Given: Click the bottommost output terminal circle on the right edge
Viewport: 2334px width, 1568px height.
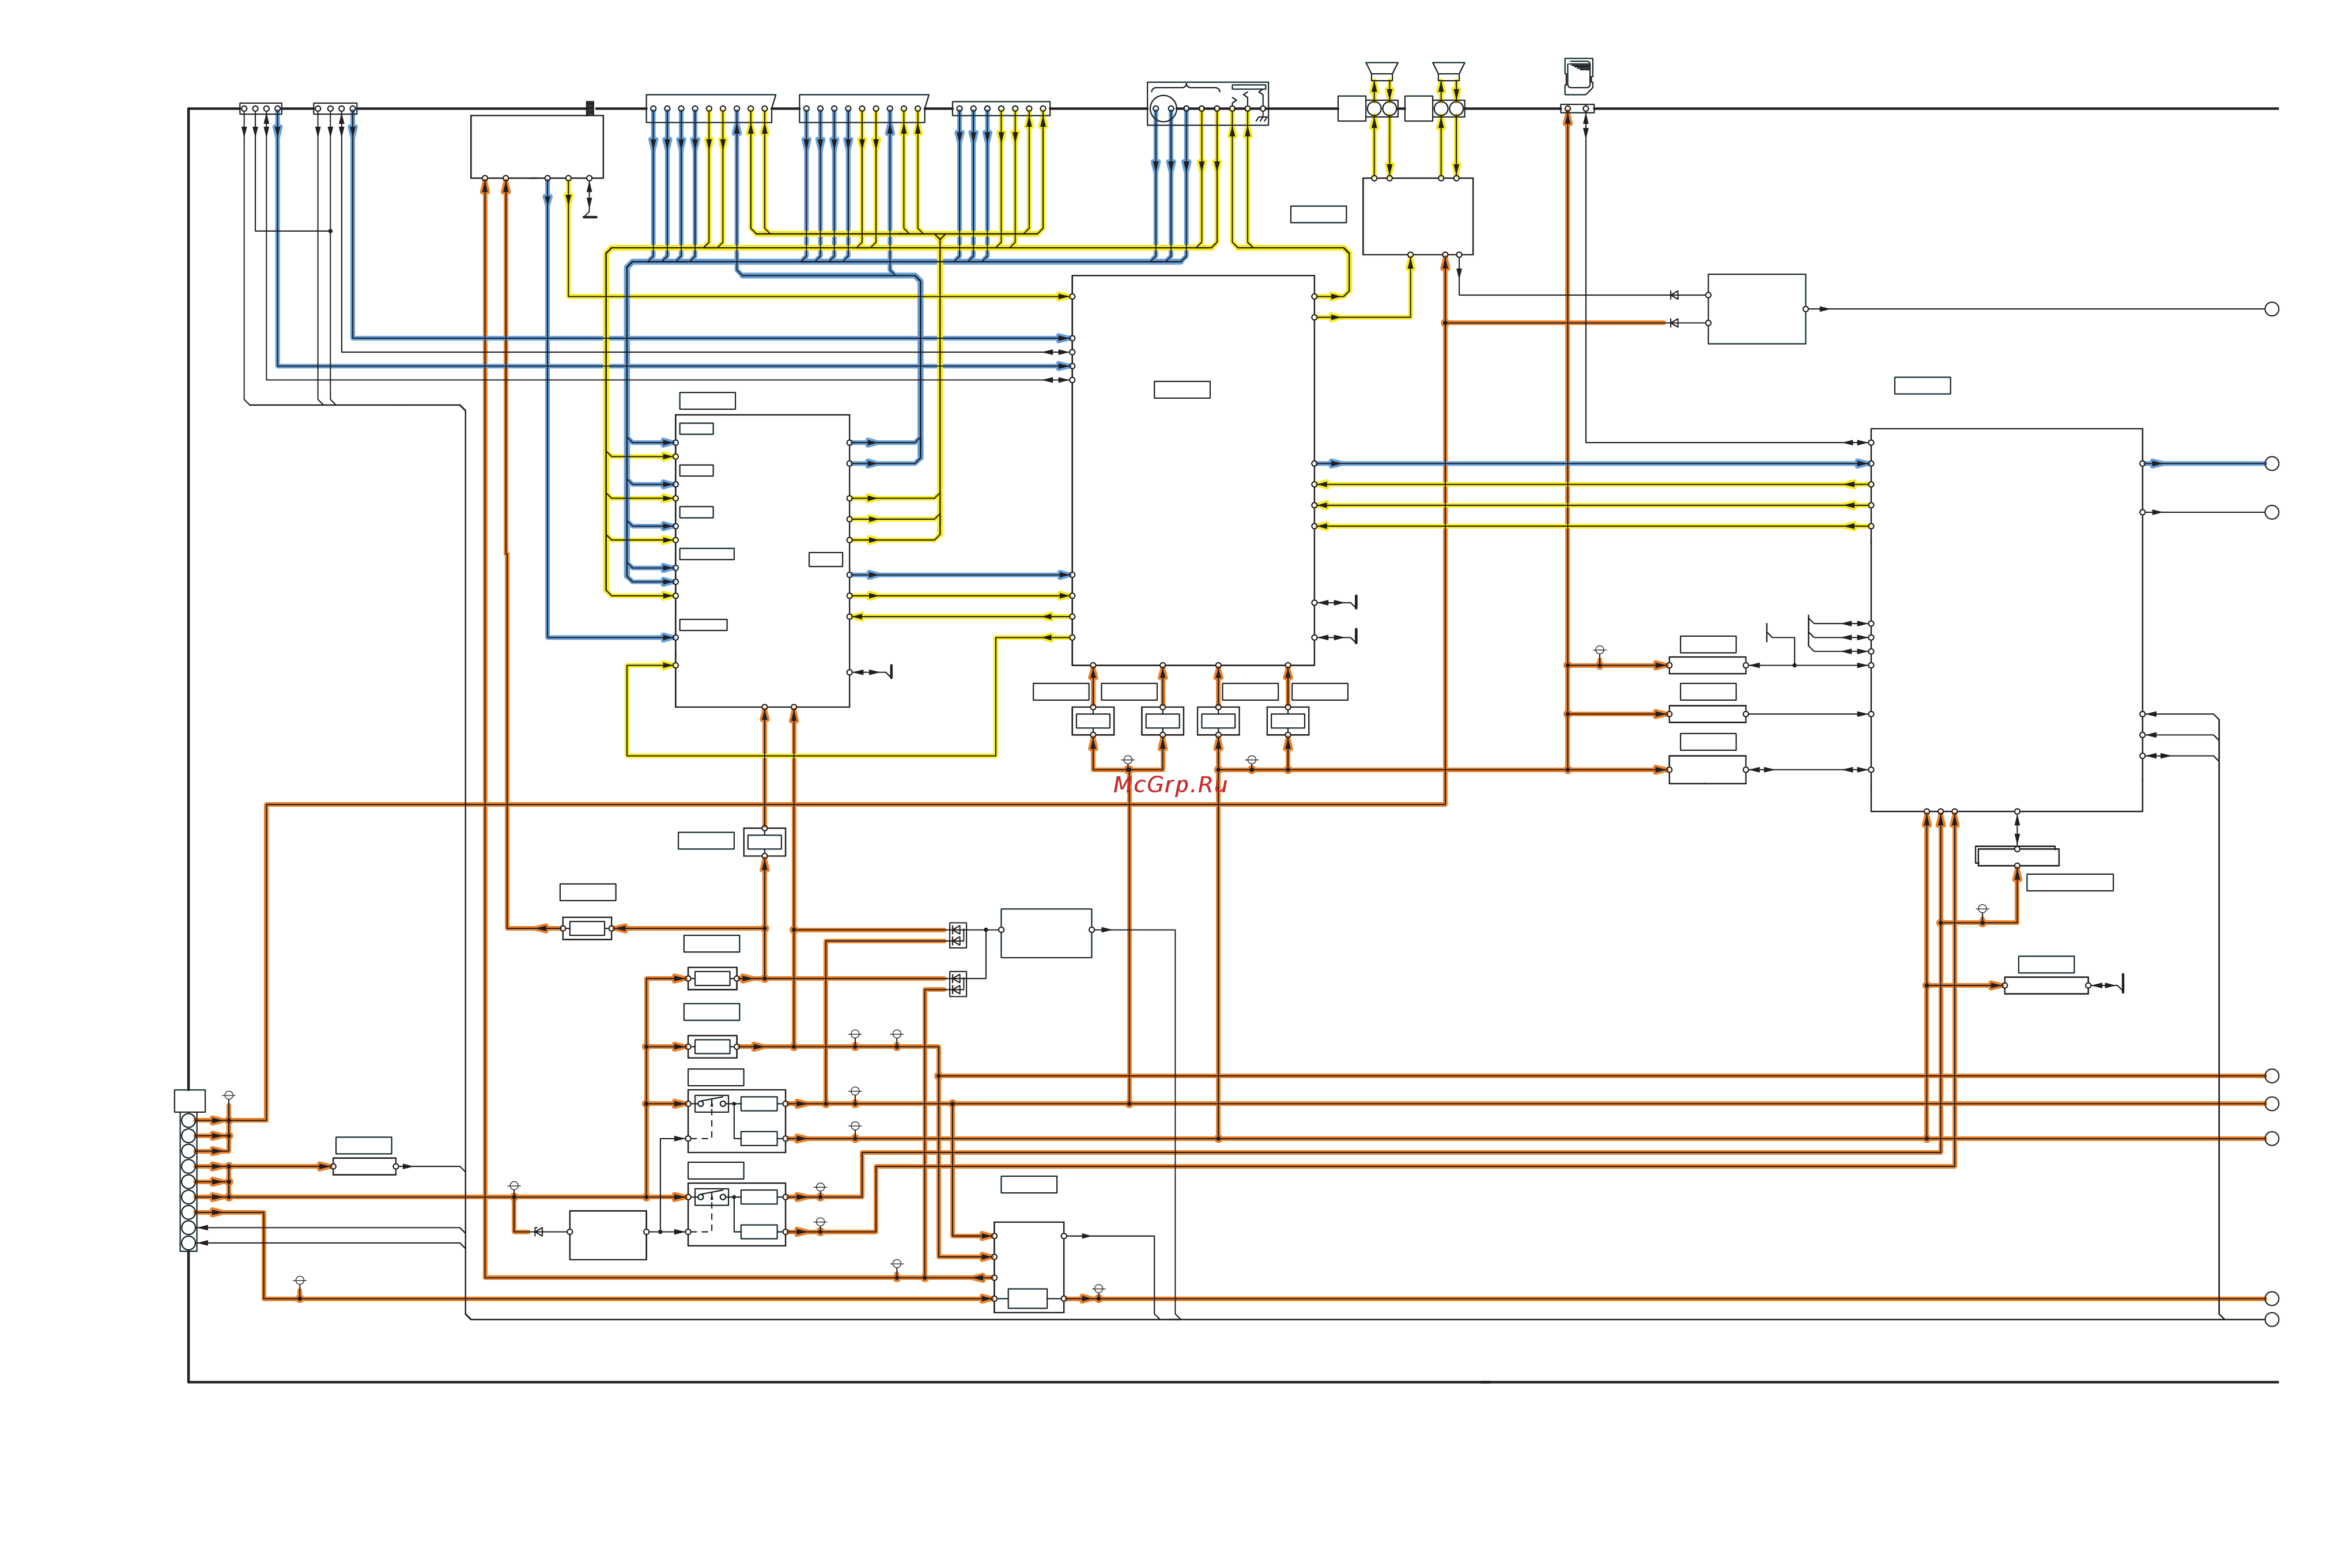Looking at the screenshot, I should [x=2271, y=1319].
